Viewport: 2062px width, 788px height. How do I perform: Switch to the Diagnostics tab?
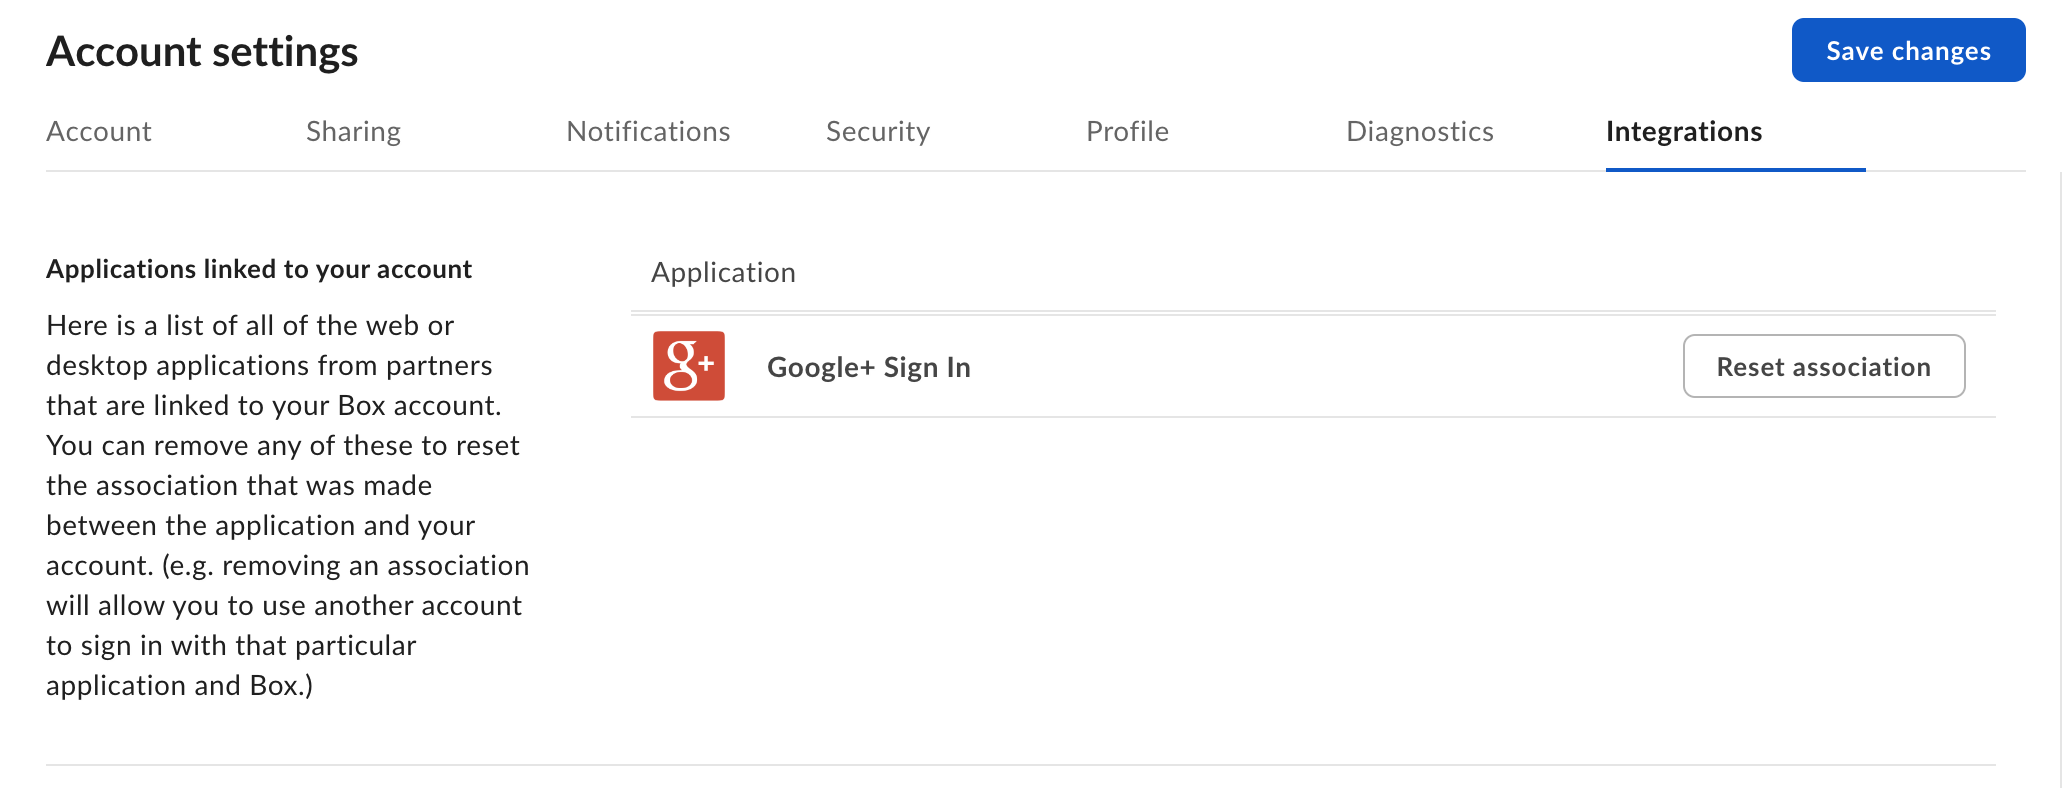1419,132
